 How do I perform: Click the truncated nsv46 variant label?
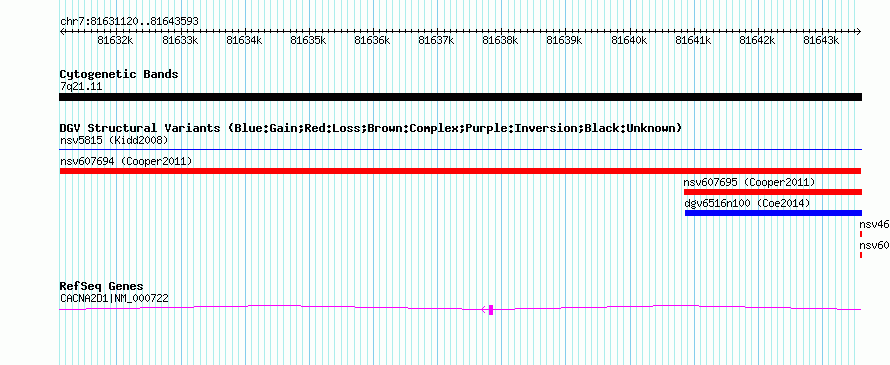874,224
